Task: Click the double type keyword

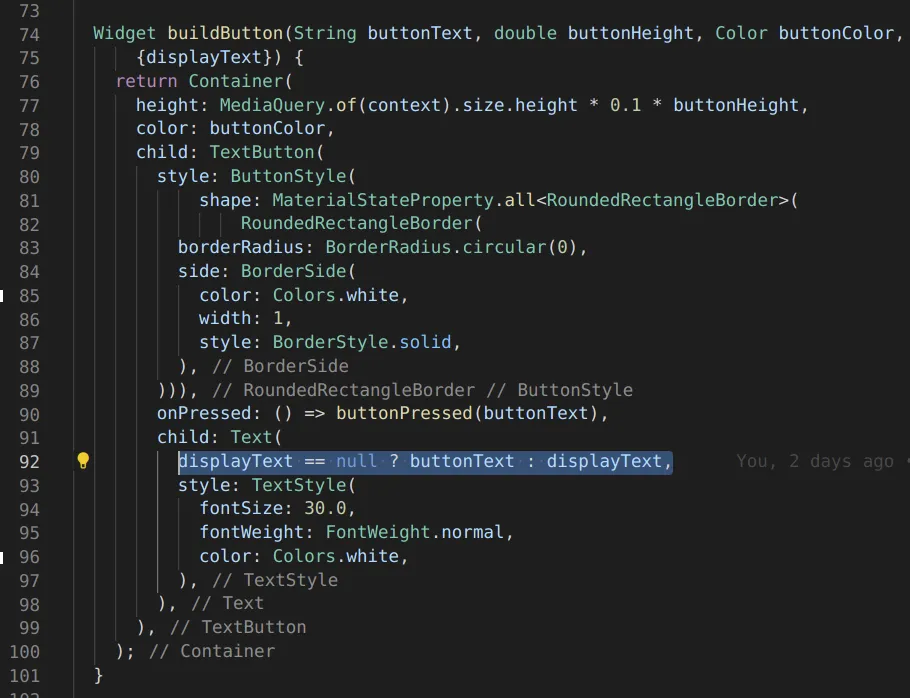Action: [525, 34]
